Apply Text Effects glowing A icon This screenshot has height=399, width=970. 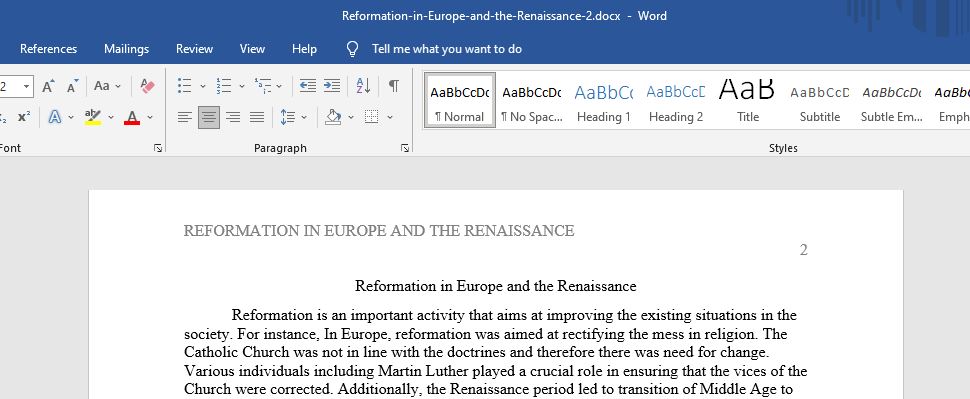pyautogui.click(x=54, y=117)
